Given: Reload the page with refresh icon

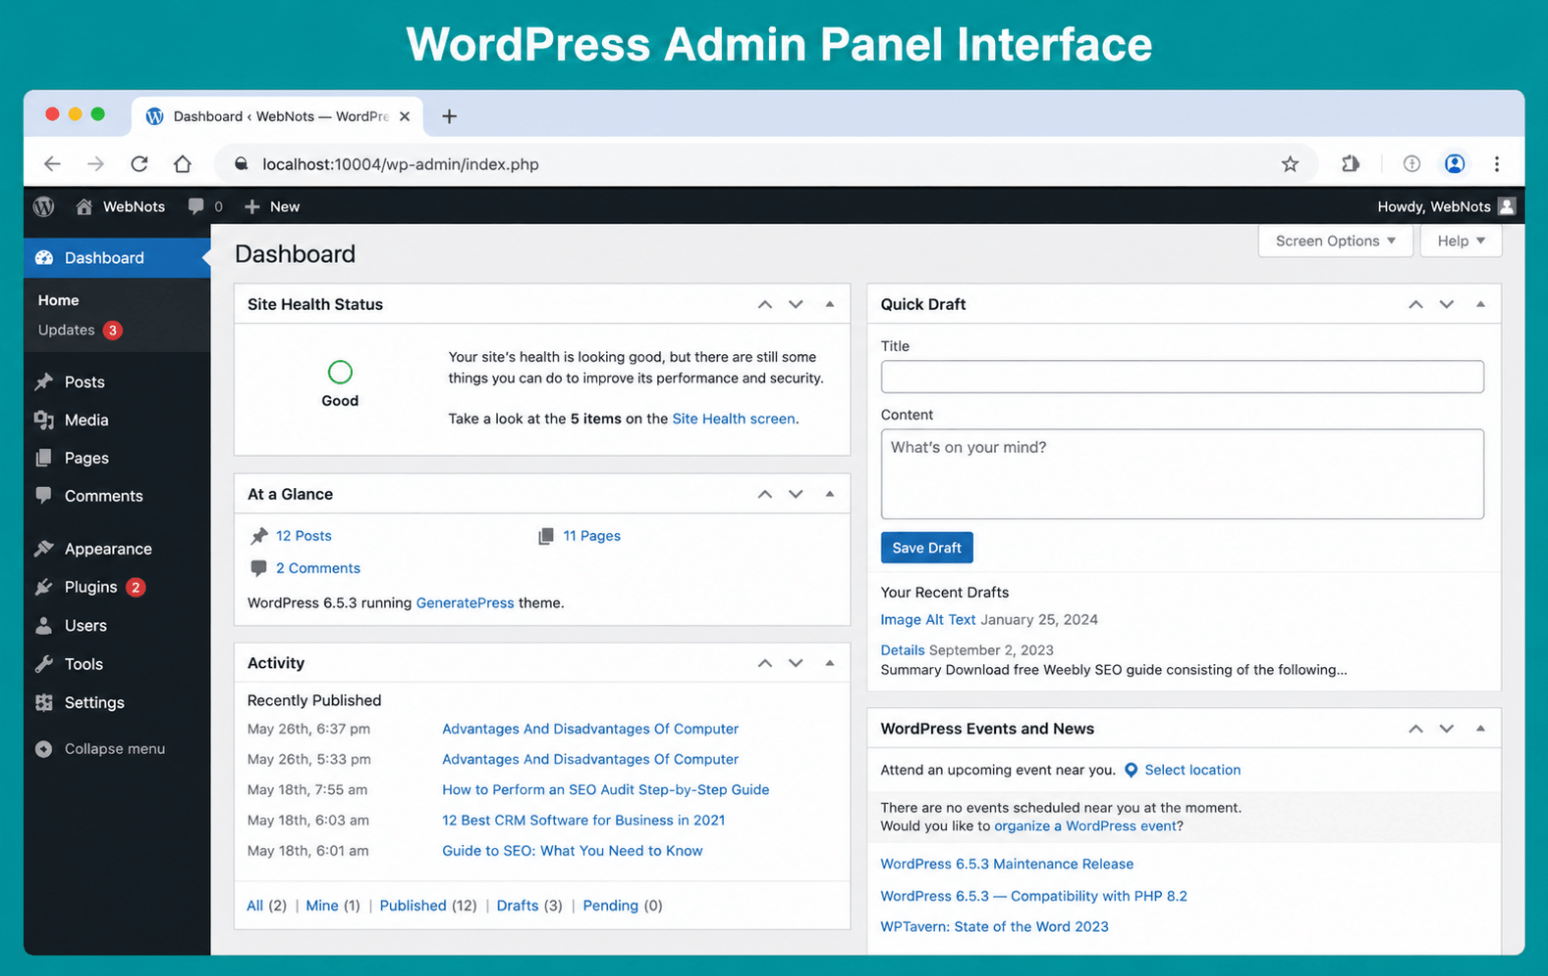Looking at the screenshot, I should (x=139, y=164).
